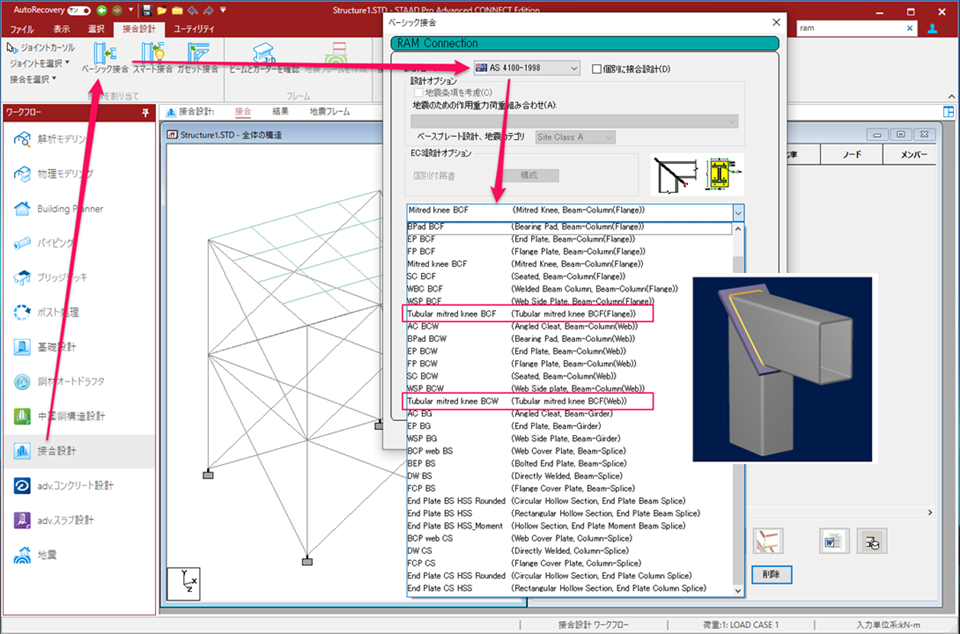Clear the ram search text
This screenshot has width=960, height=634.
(910, 28)
